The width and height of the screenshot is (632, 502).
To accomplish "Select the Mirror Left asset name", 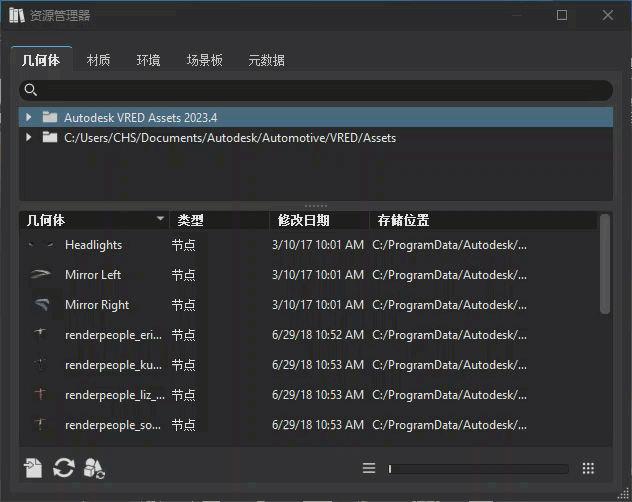I will (x=93, y=275).
